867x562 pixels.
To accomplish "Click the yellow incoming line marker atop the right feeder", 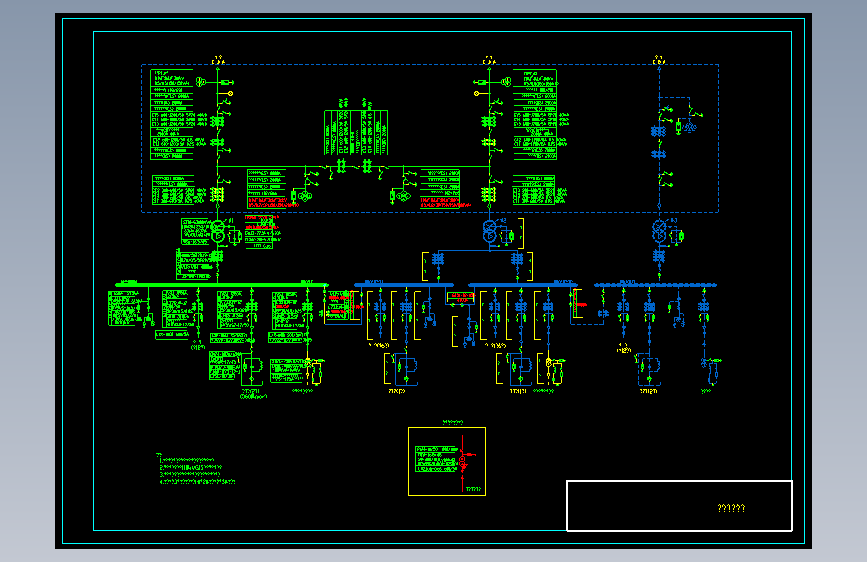I will click(659, 60).
